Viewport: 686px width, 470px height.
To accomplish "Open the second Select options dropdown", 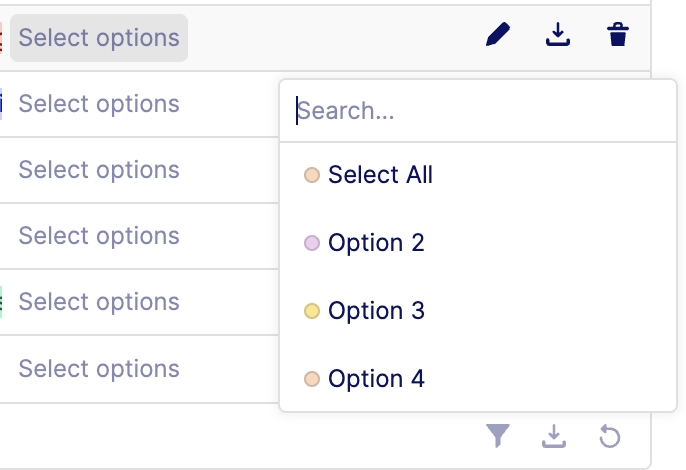I will pos(99,104).
